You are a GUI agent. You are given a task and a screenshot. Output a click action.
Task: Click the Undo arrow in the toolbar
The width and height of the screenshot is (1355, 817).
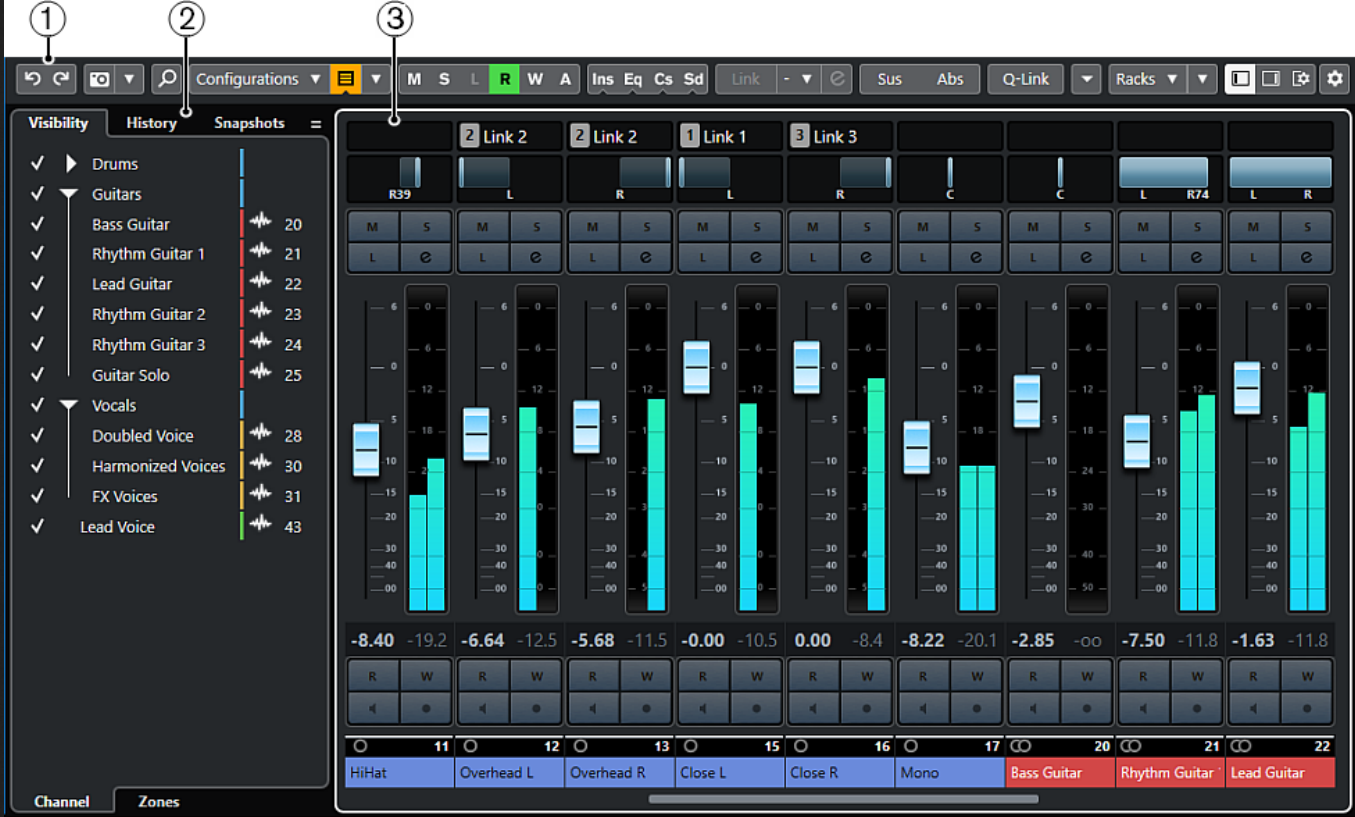(33, 79)
